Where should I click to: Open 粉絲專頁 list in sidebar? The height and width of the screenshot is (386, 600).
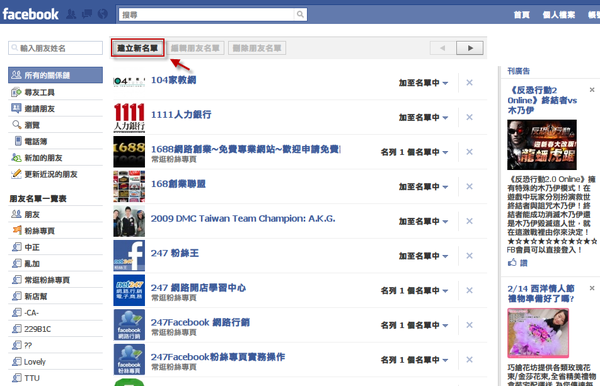pos(55,231)
